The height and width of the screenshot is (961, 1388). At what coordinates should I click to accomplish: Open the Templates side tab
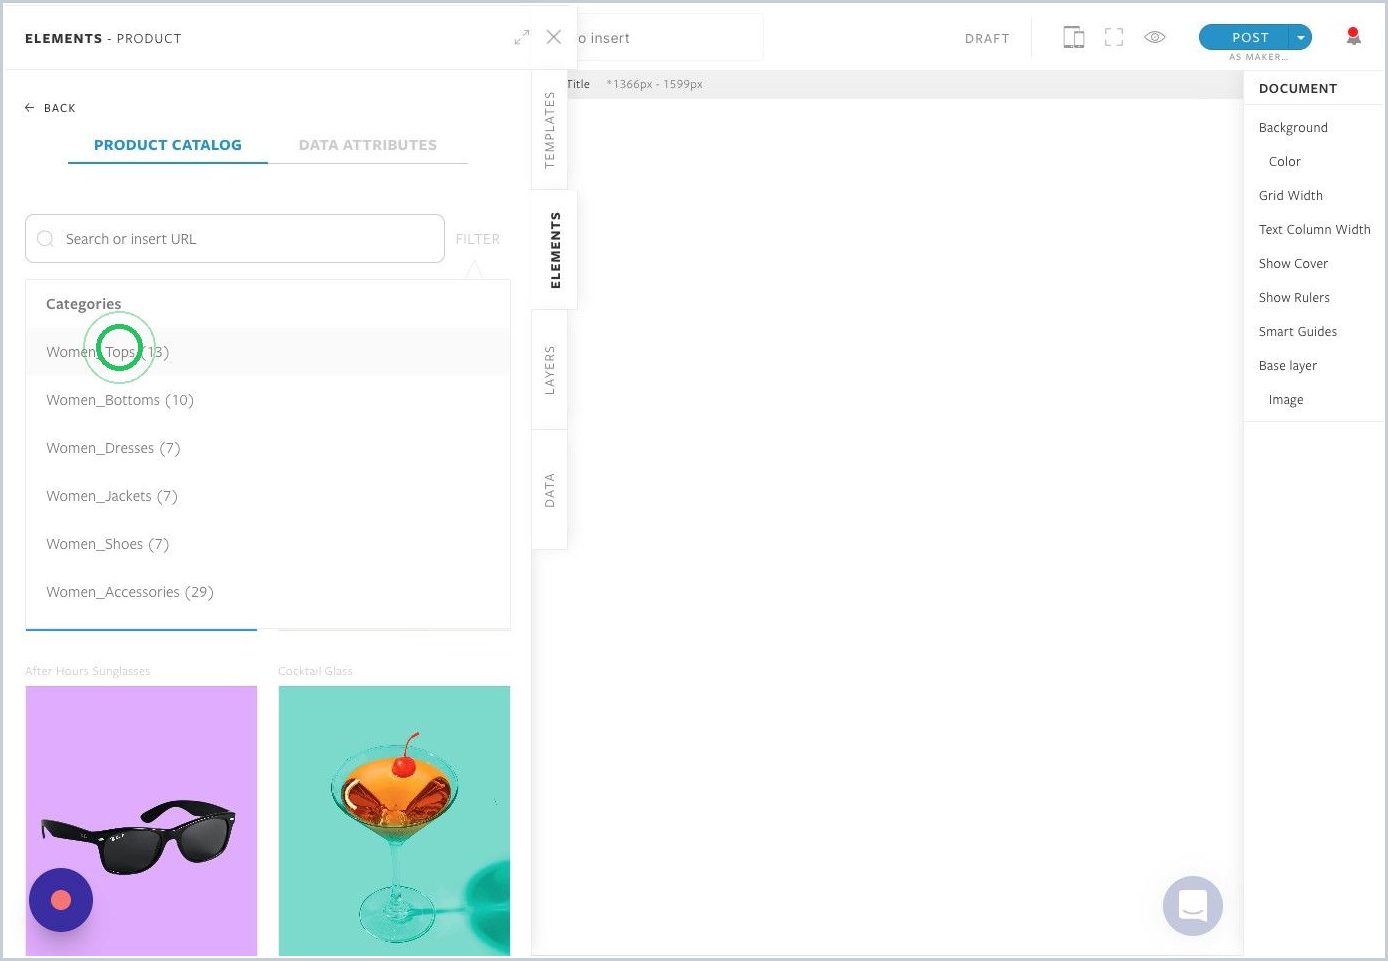pos(549,130)
